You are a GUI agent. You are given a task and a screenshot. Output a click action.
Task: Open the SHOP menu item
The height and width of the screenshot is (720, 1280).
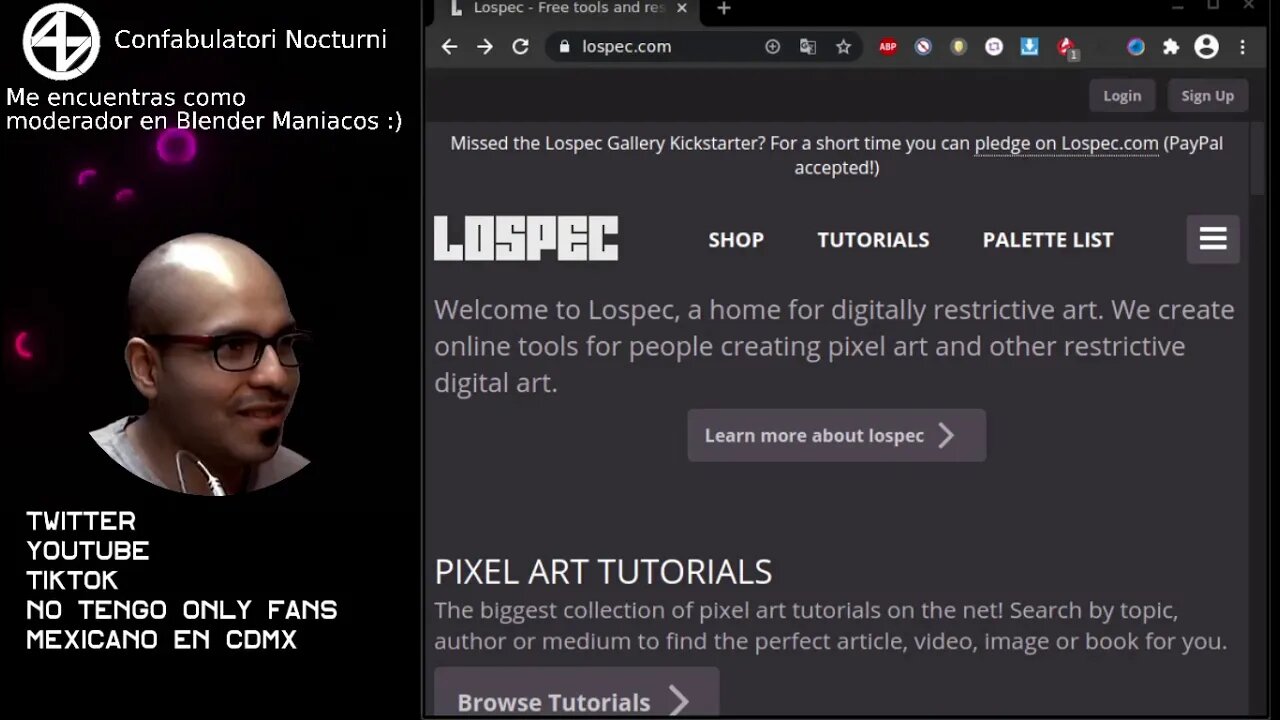coord(736,240)
